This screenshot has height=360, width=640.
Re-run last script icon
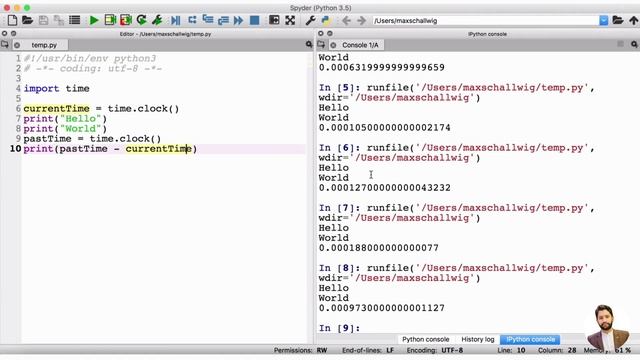coord(141,20)
